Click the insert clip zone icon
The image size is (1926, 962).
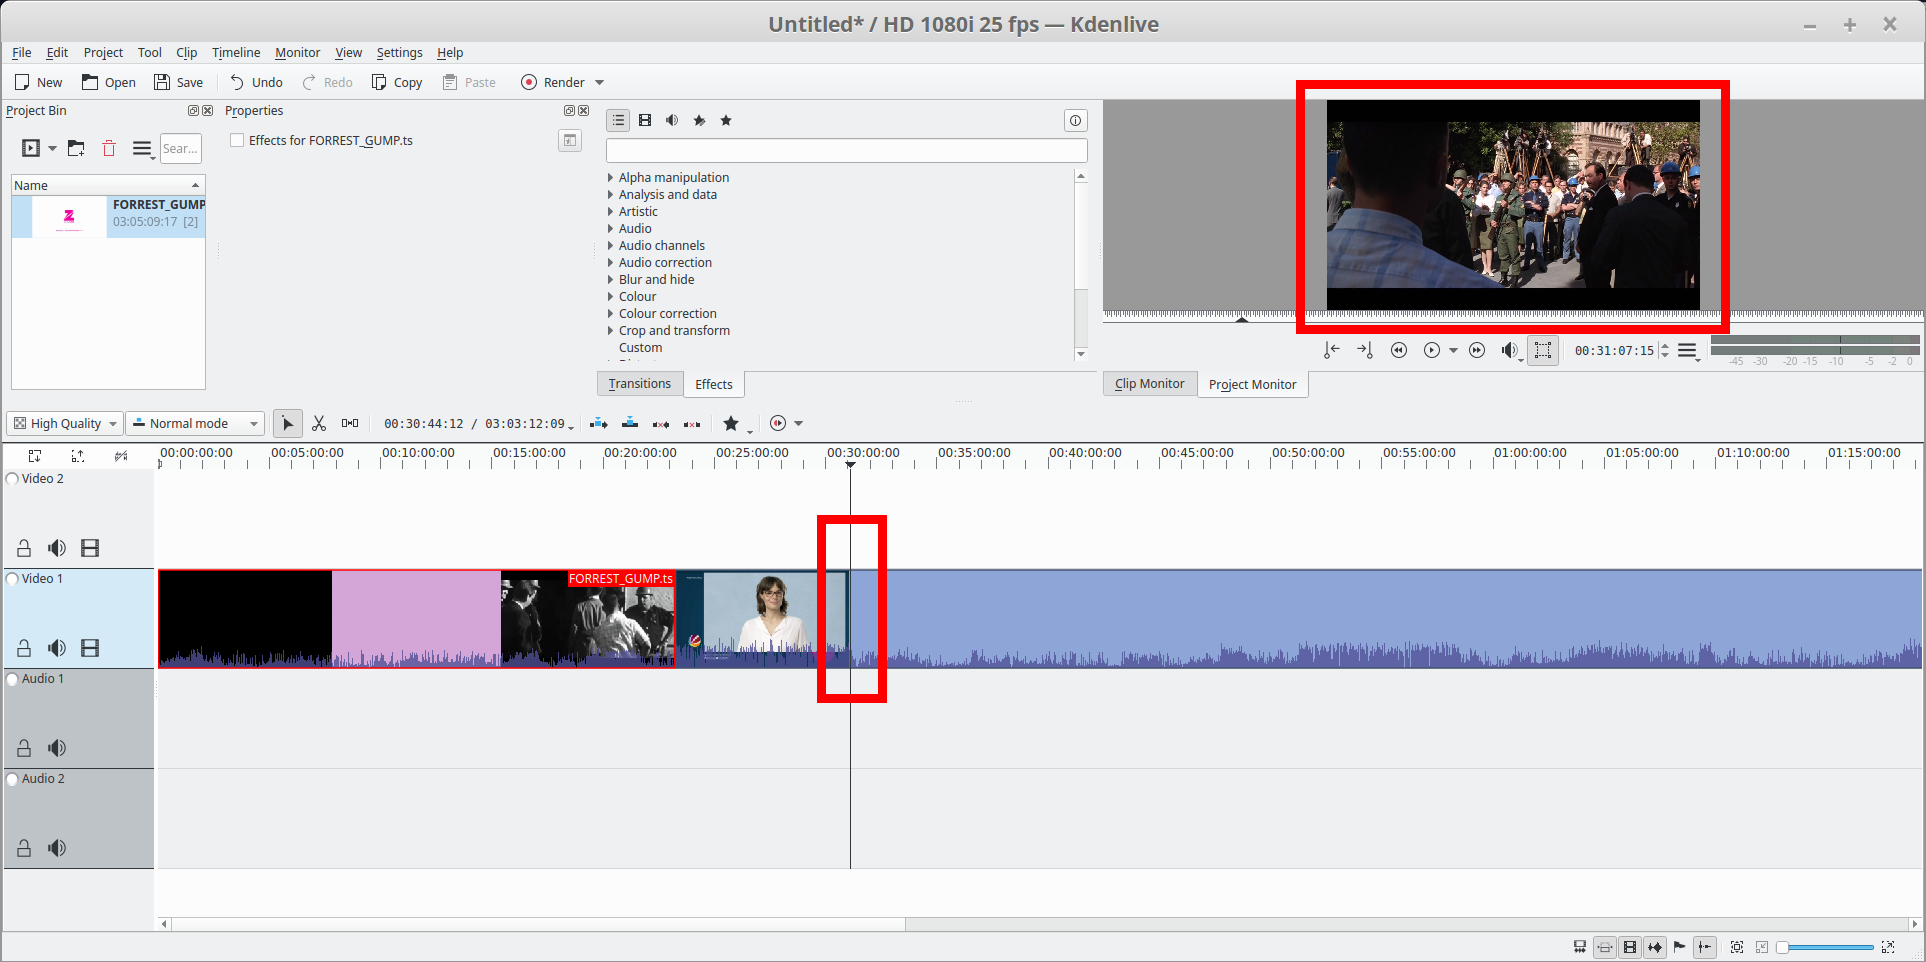click(x=599, y=424)
